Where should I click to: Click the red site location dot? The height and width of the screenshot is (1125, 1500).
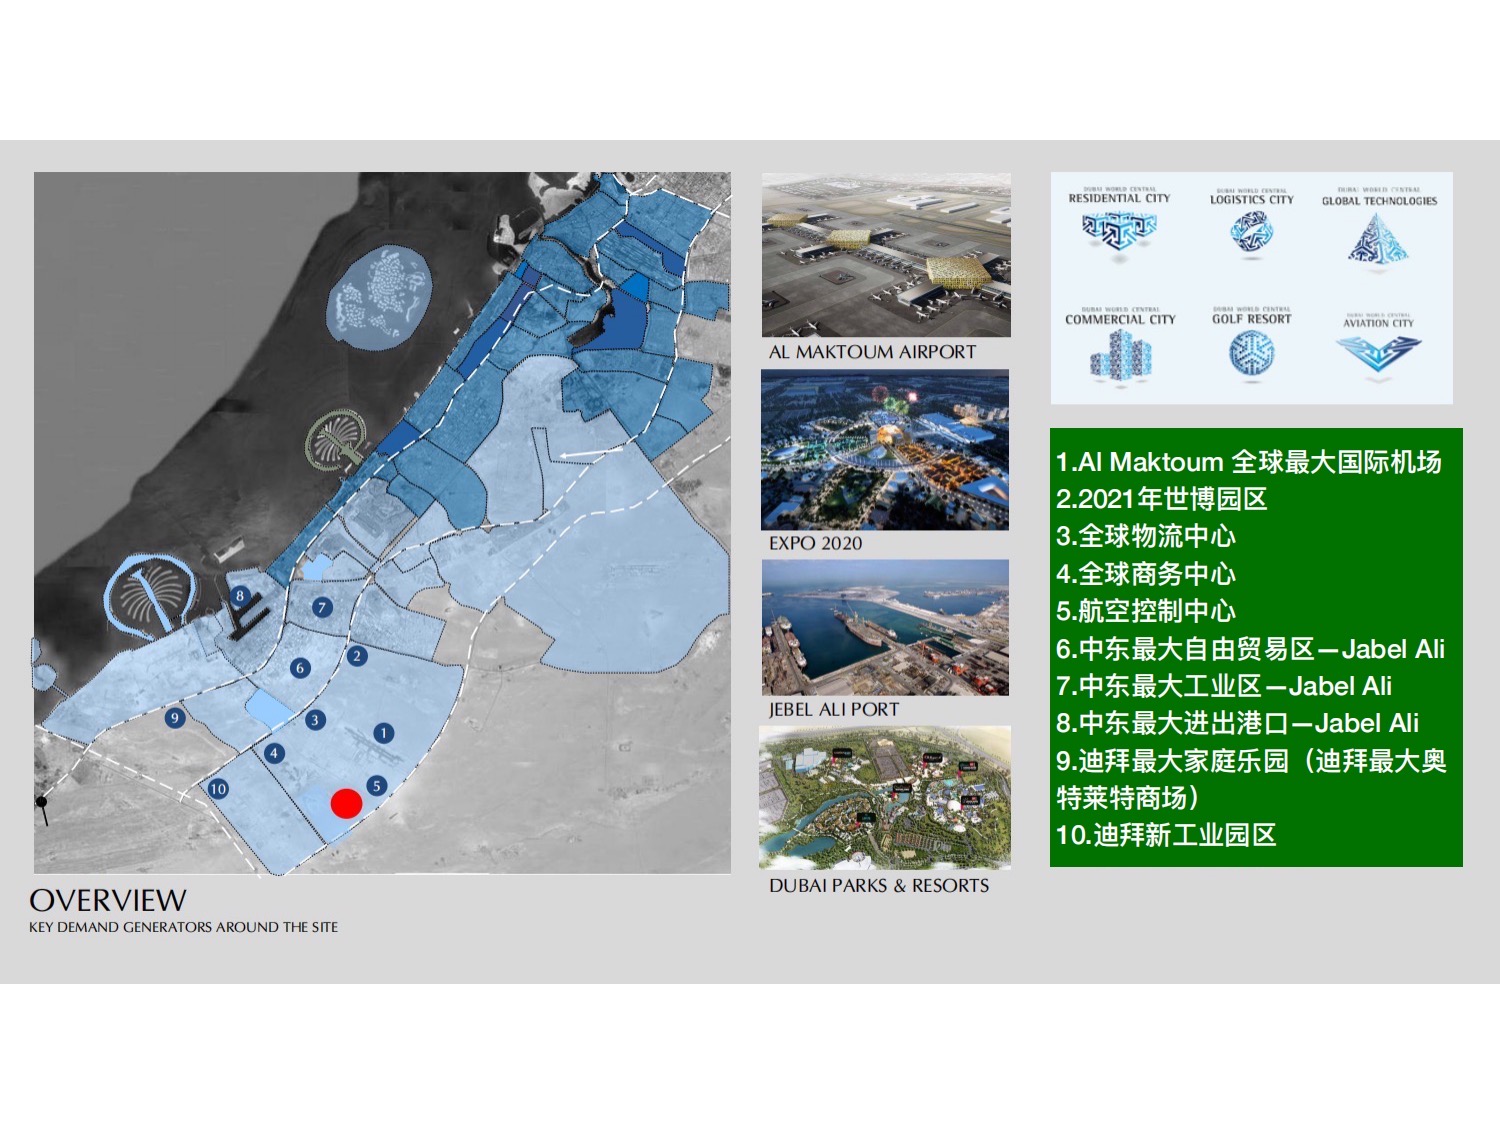click(x=346, y=803)
